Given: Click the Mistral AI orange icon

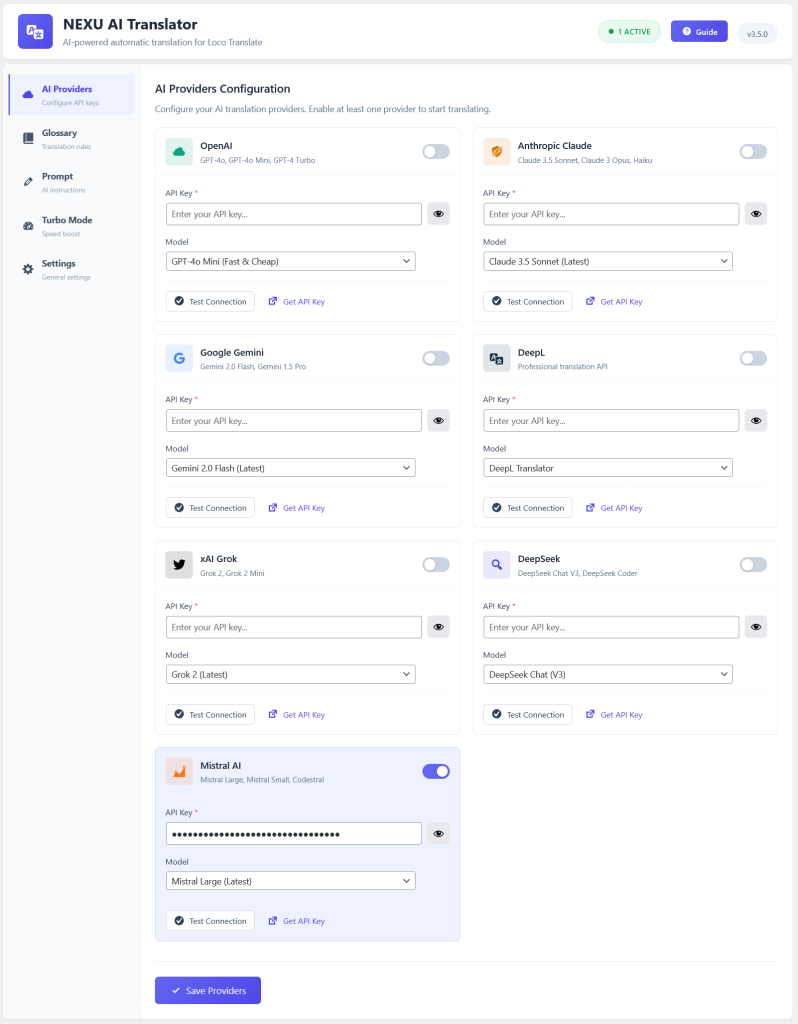Looking at the screenshot, I should [179, 771].
